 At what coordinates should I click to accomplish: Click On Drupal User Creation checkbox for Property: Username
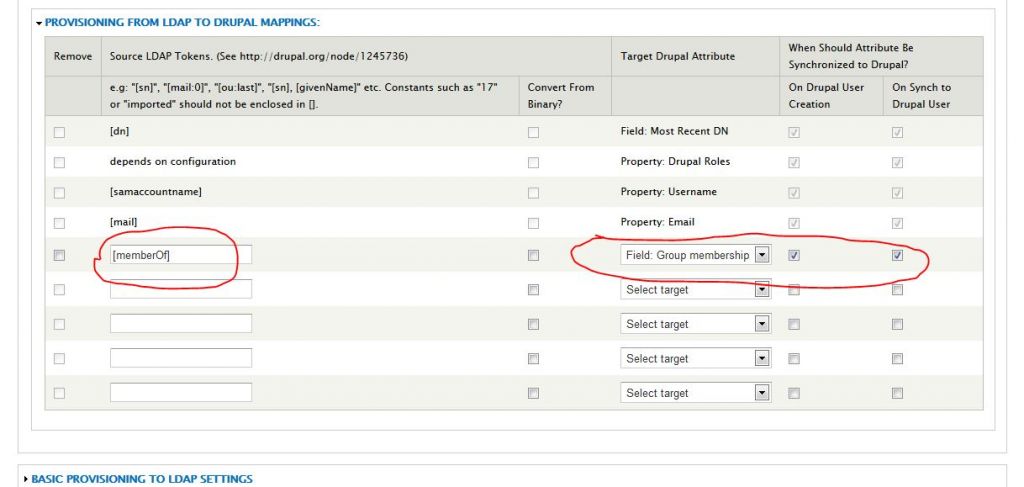click(x=794, y=193)
